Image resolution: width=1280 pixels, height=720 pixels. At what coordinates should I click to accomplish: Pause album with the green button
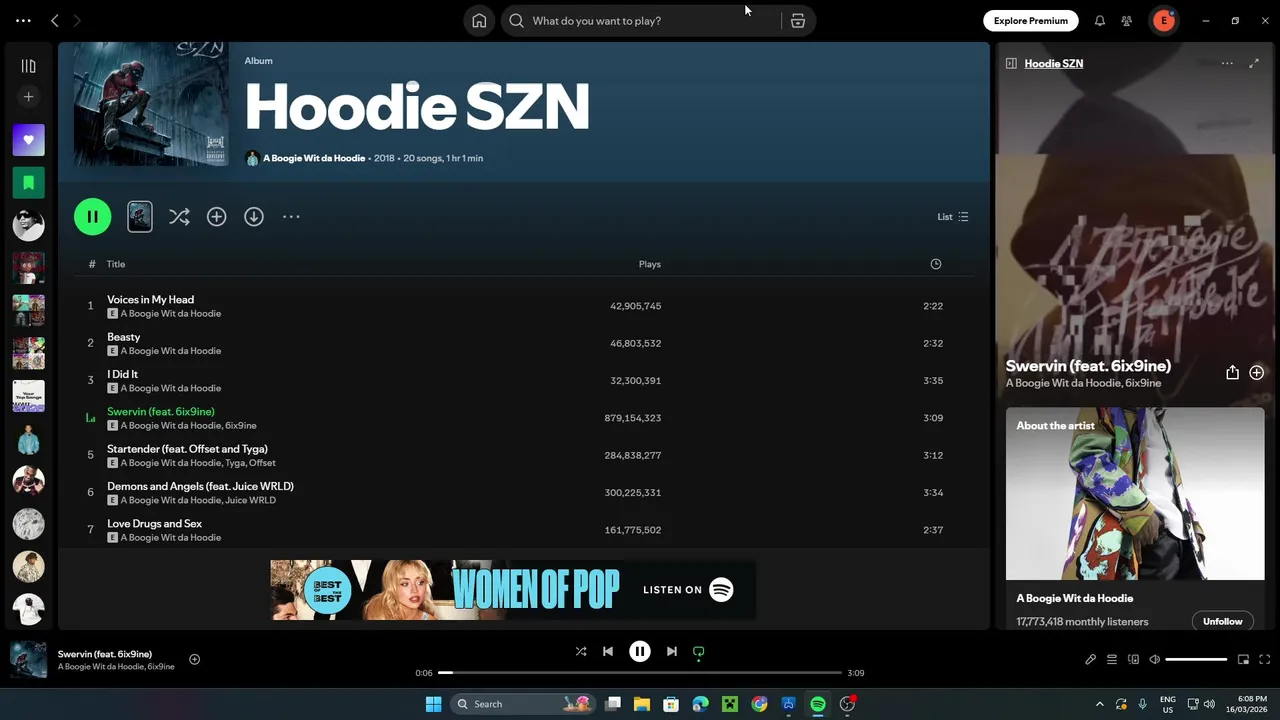pyautogui.click(x=92, y=216)
